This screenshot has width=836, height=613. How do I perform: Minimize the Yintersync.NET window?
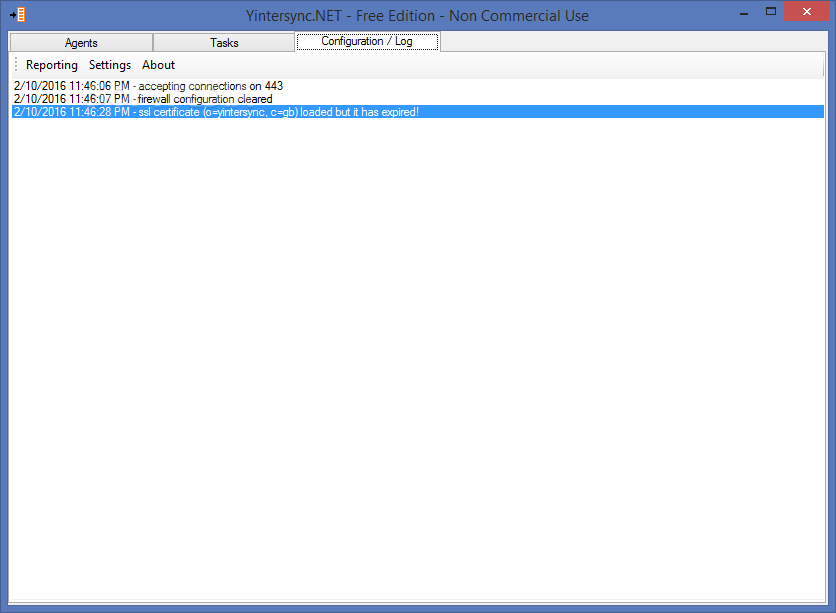click(x=744, y=12)
